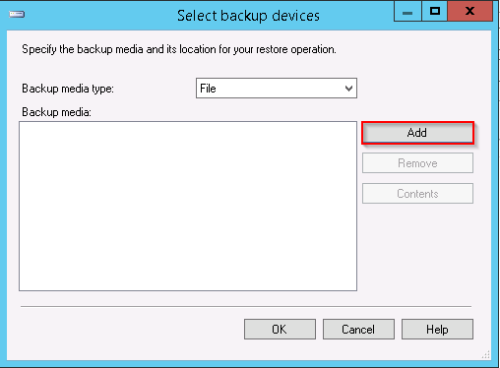The image size is (500, 368).
Task: Maximize the Select backup devices dialog
Action: coord(434,12)
